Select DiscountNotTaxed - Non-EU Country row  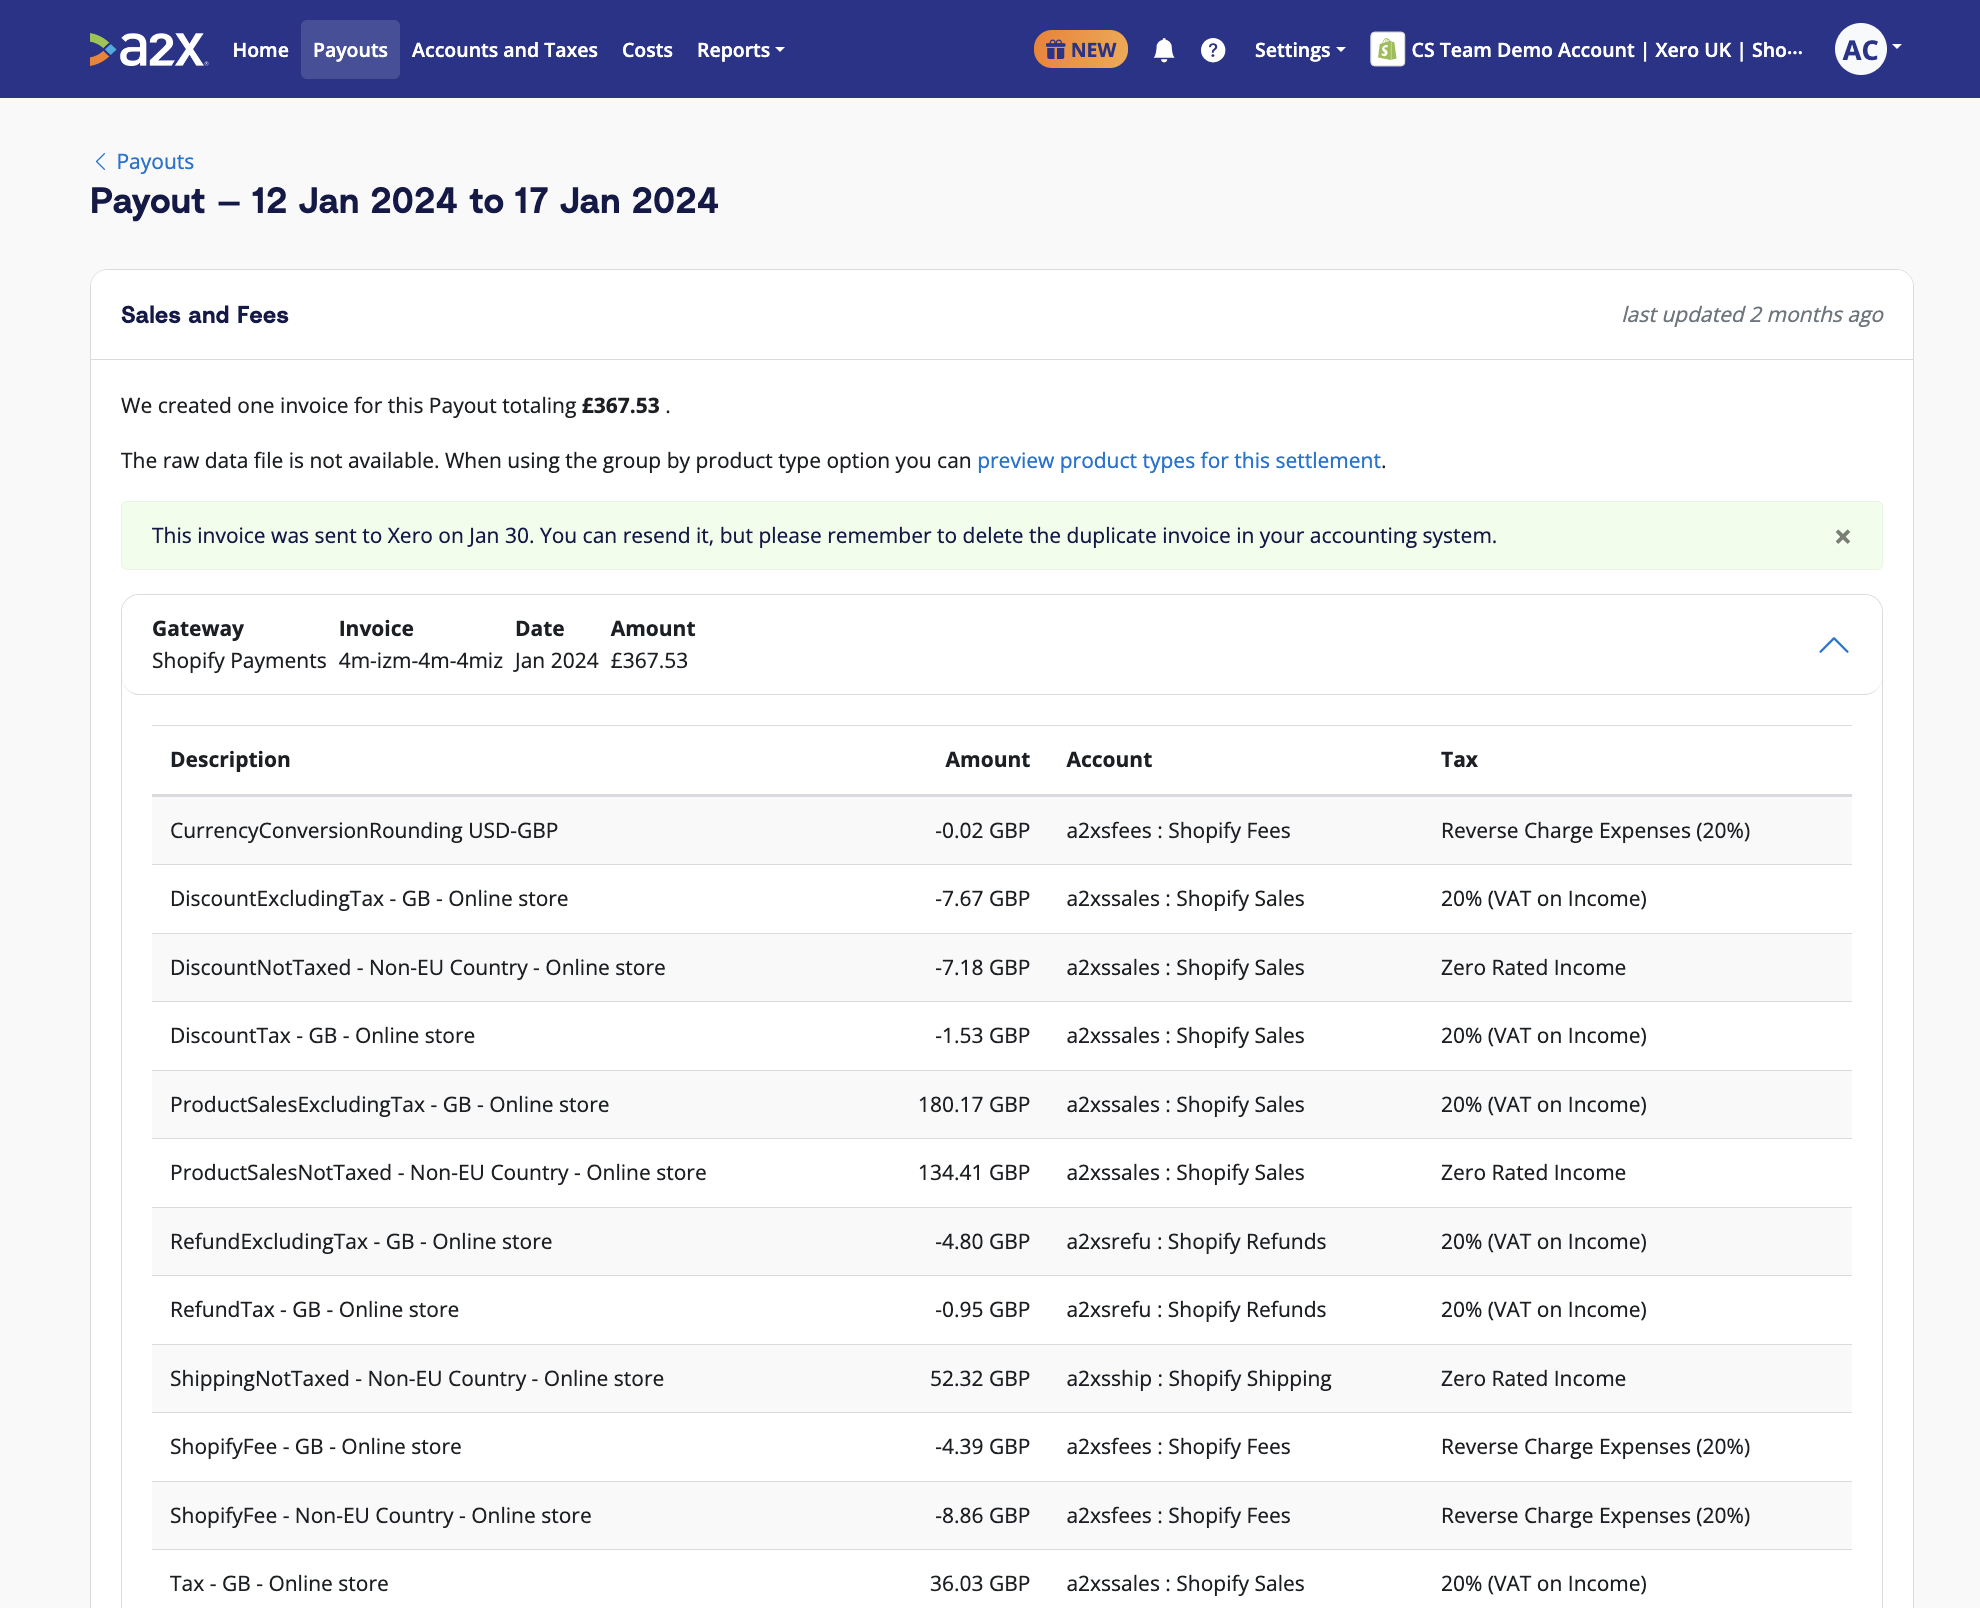pyautogui.click(x=1001, y=967)
